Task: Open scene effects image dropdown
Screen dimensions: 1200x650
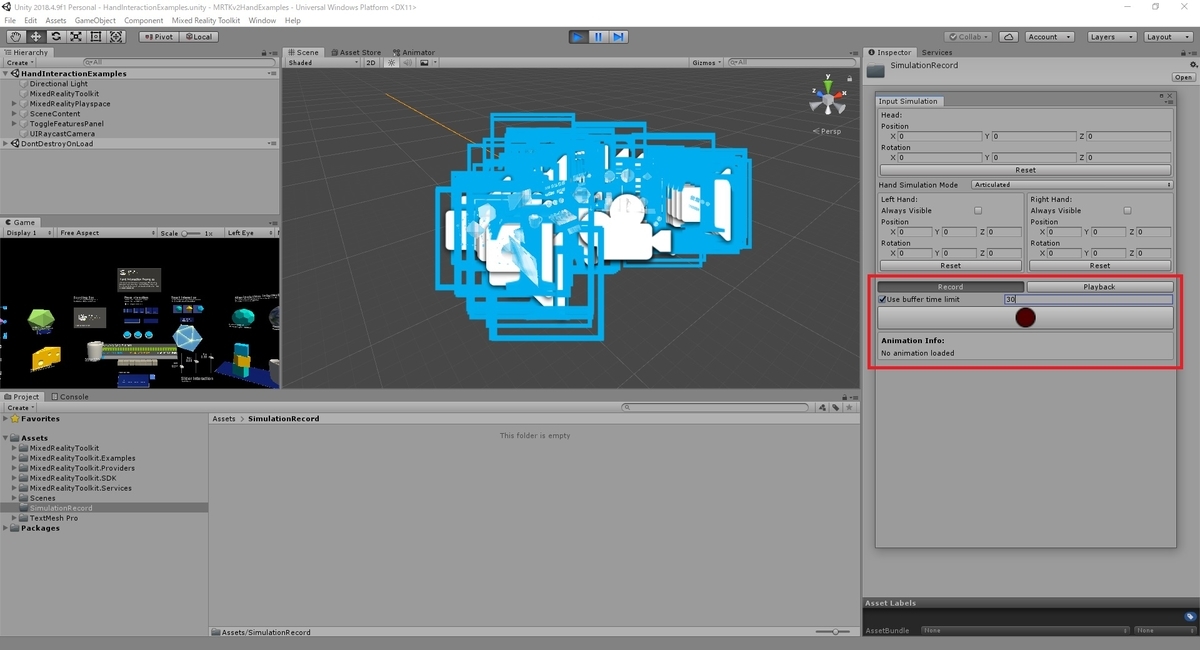Action: click(x=427, y=62)
